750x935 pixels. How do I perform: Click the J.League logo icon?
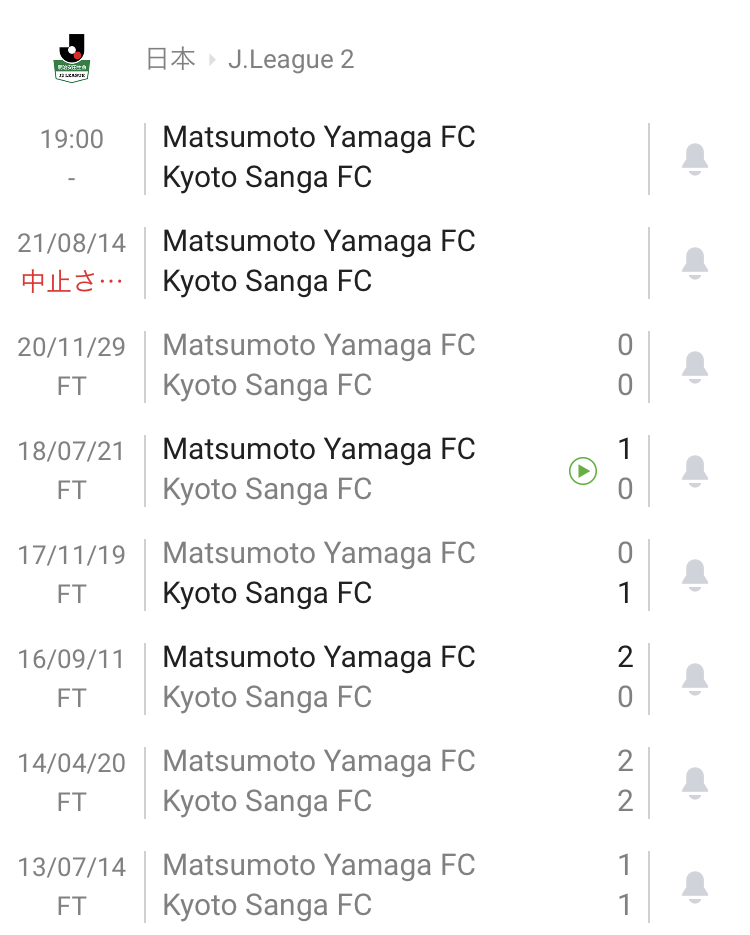[x=71, y=59]
